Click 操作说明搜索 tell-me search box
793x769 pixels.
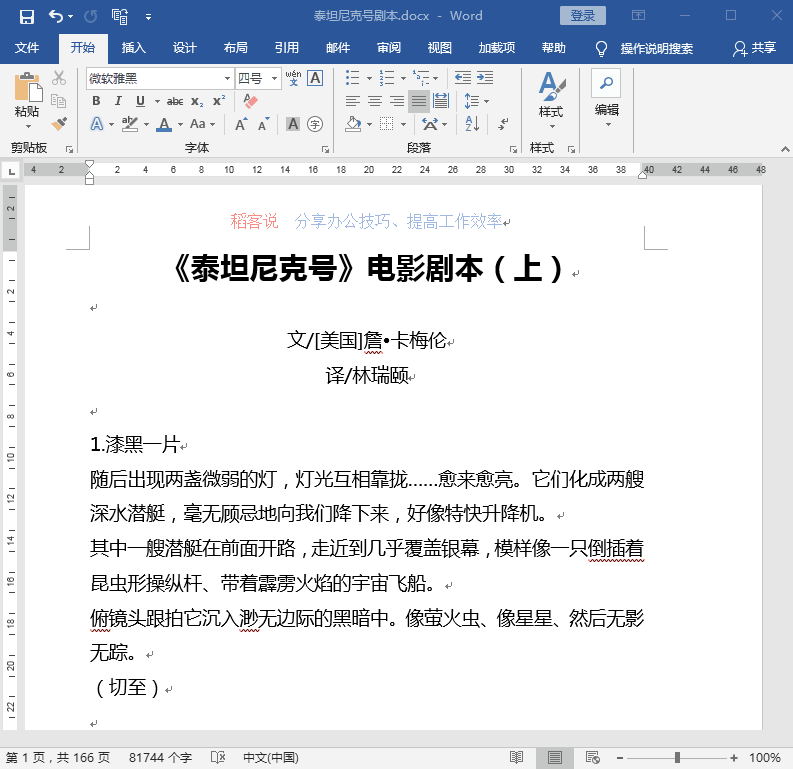[656, 49]
